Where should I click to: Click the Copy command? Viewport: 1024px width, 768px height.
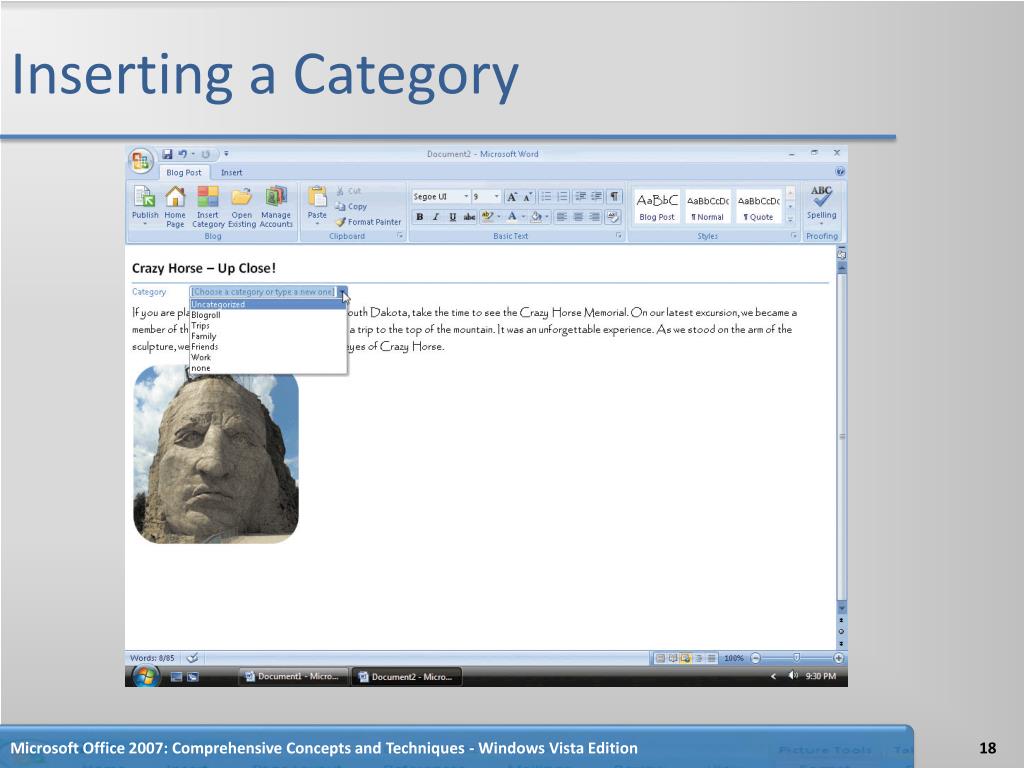tap(351, 206)
